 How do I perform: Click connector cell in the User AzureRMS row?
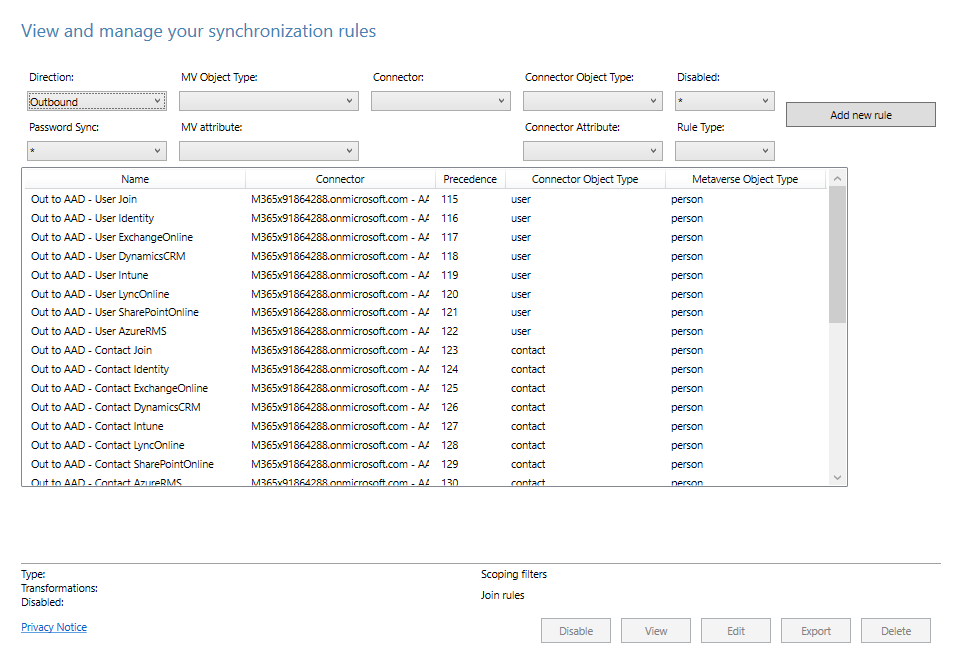click(340, 331)
